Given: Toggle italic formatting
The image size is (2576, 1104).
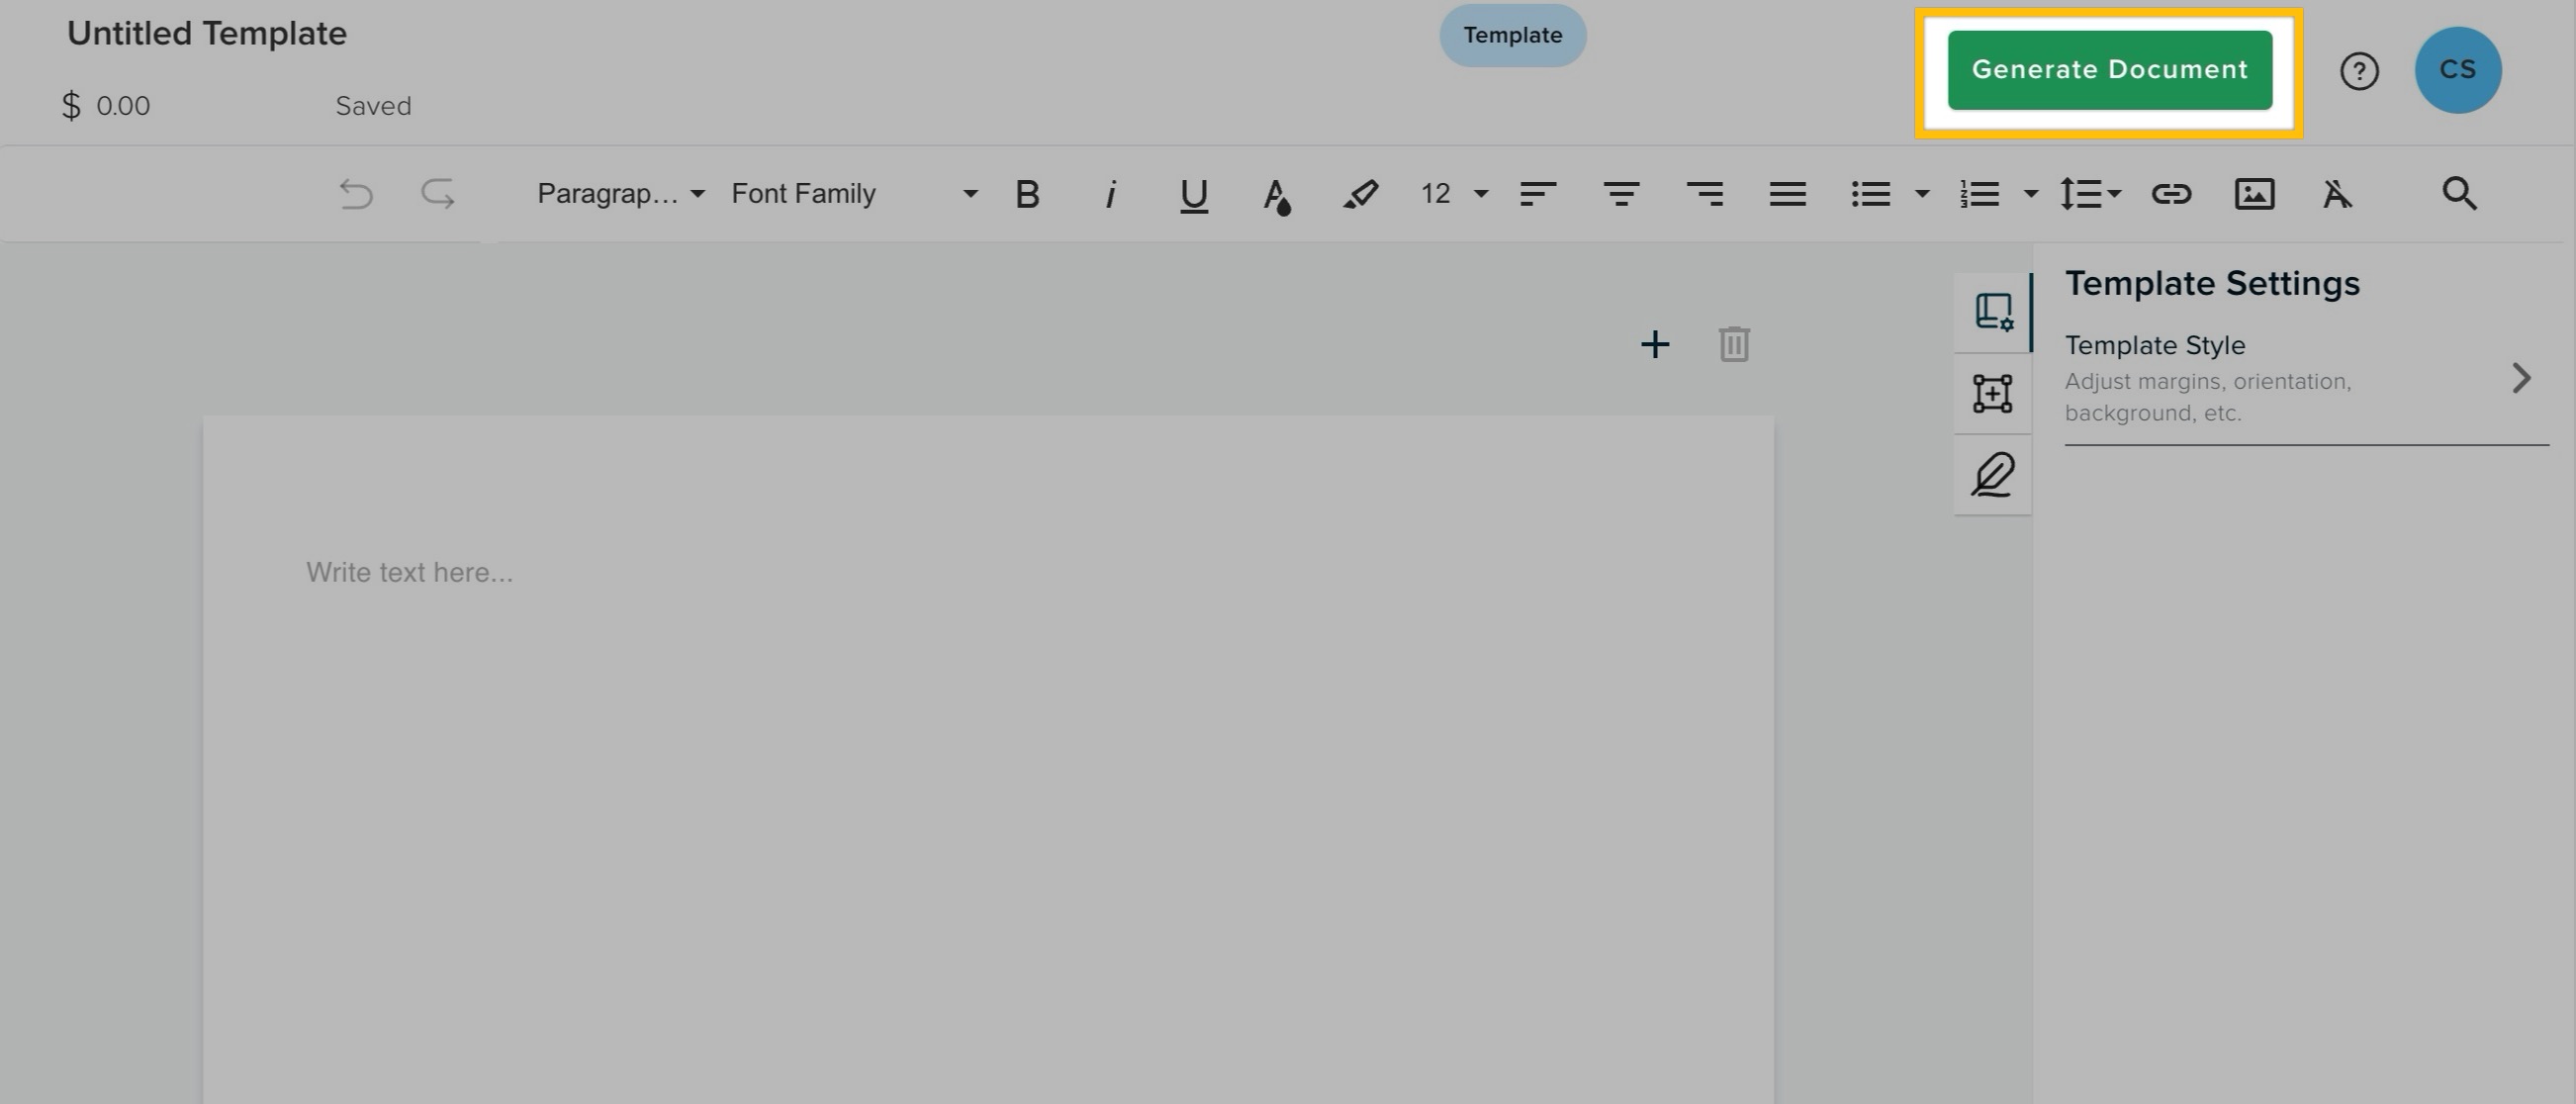Looking at the screenshot, I should (1110, 194).
